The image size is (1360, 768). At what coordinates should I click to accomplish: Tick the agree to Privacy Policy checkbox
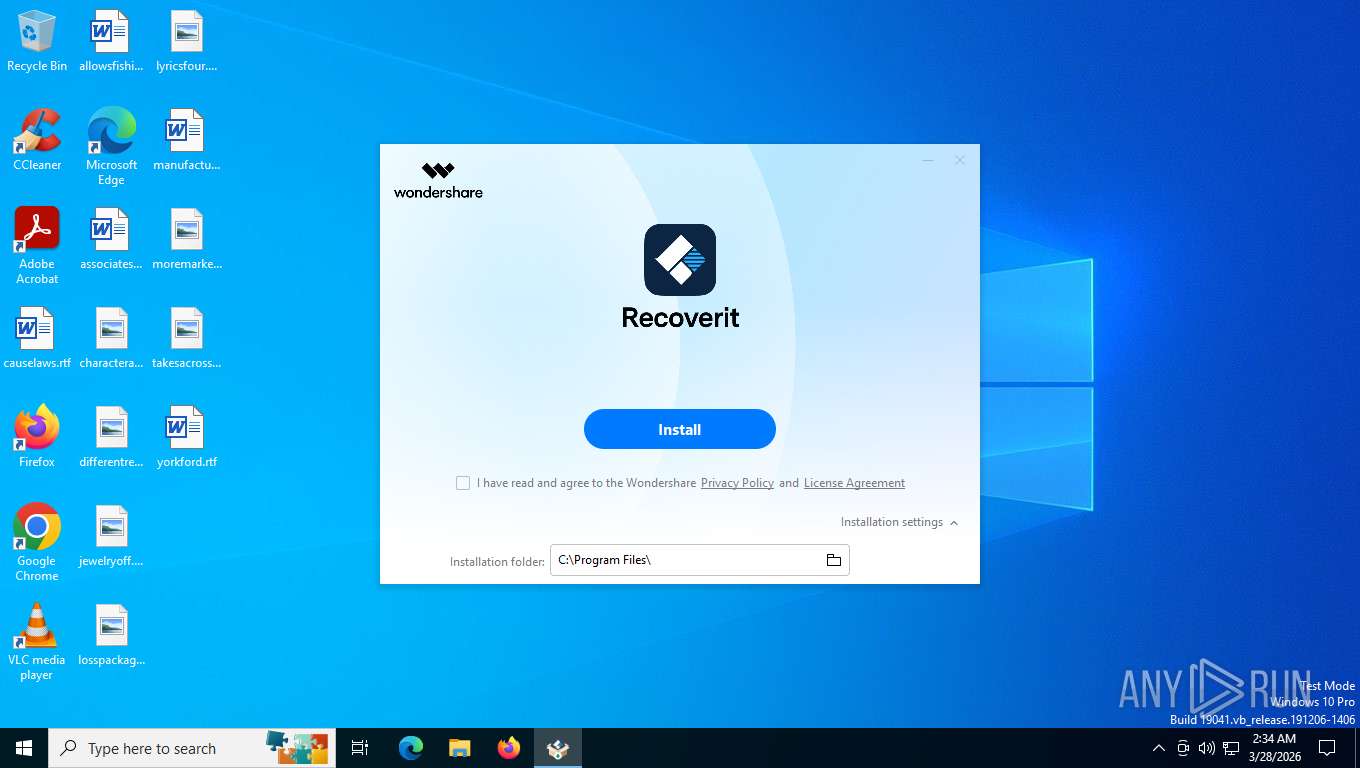463,483
